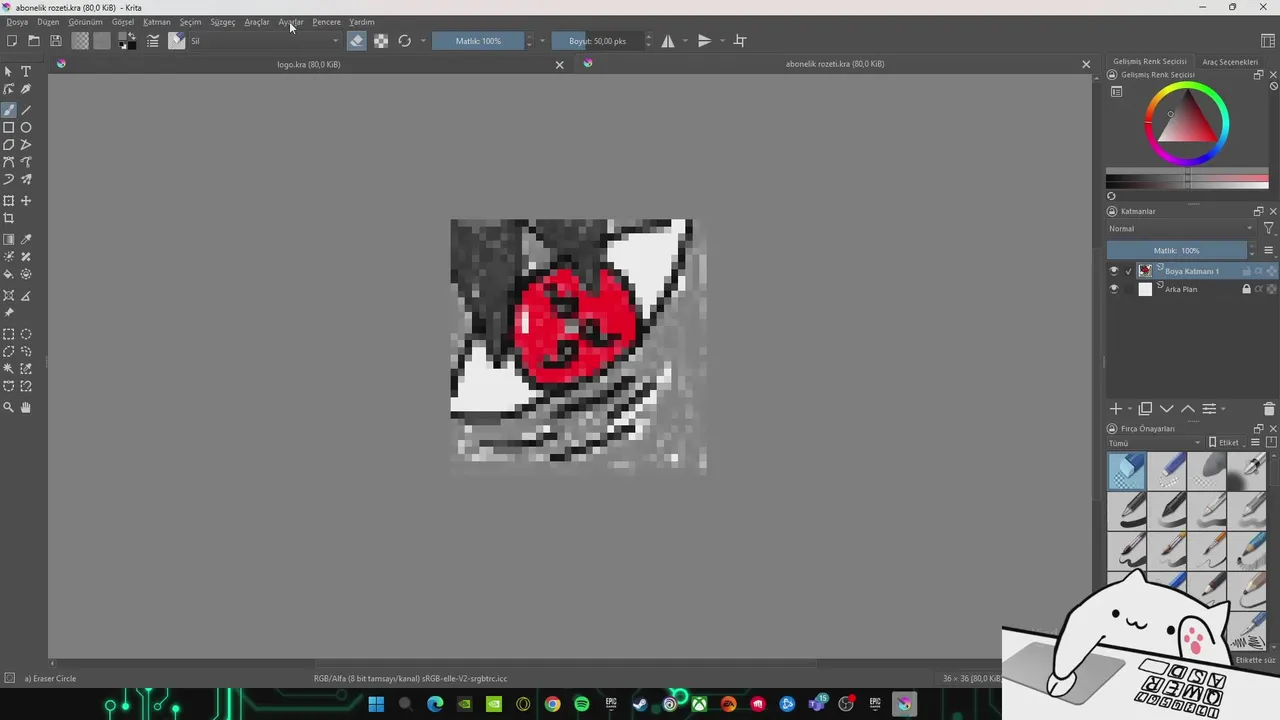Toggle alpha inheritance on Arka Plan layer
Viewport: 1280px width, 720px height.
(x=1258, y=289)
